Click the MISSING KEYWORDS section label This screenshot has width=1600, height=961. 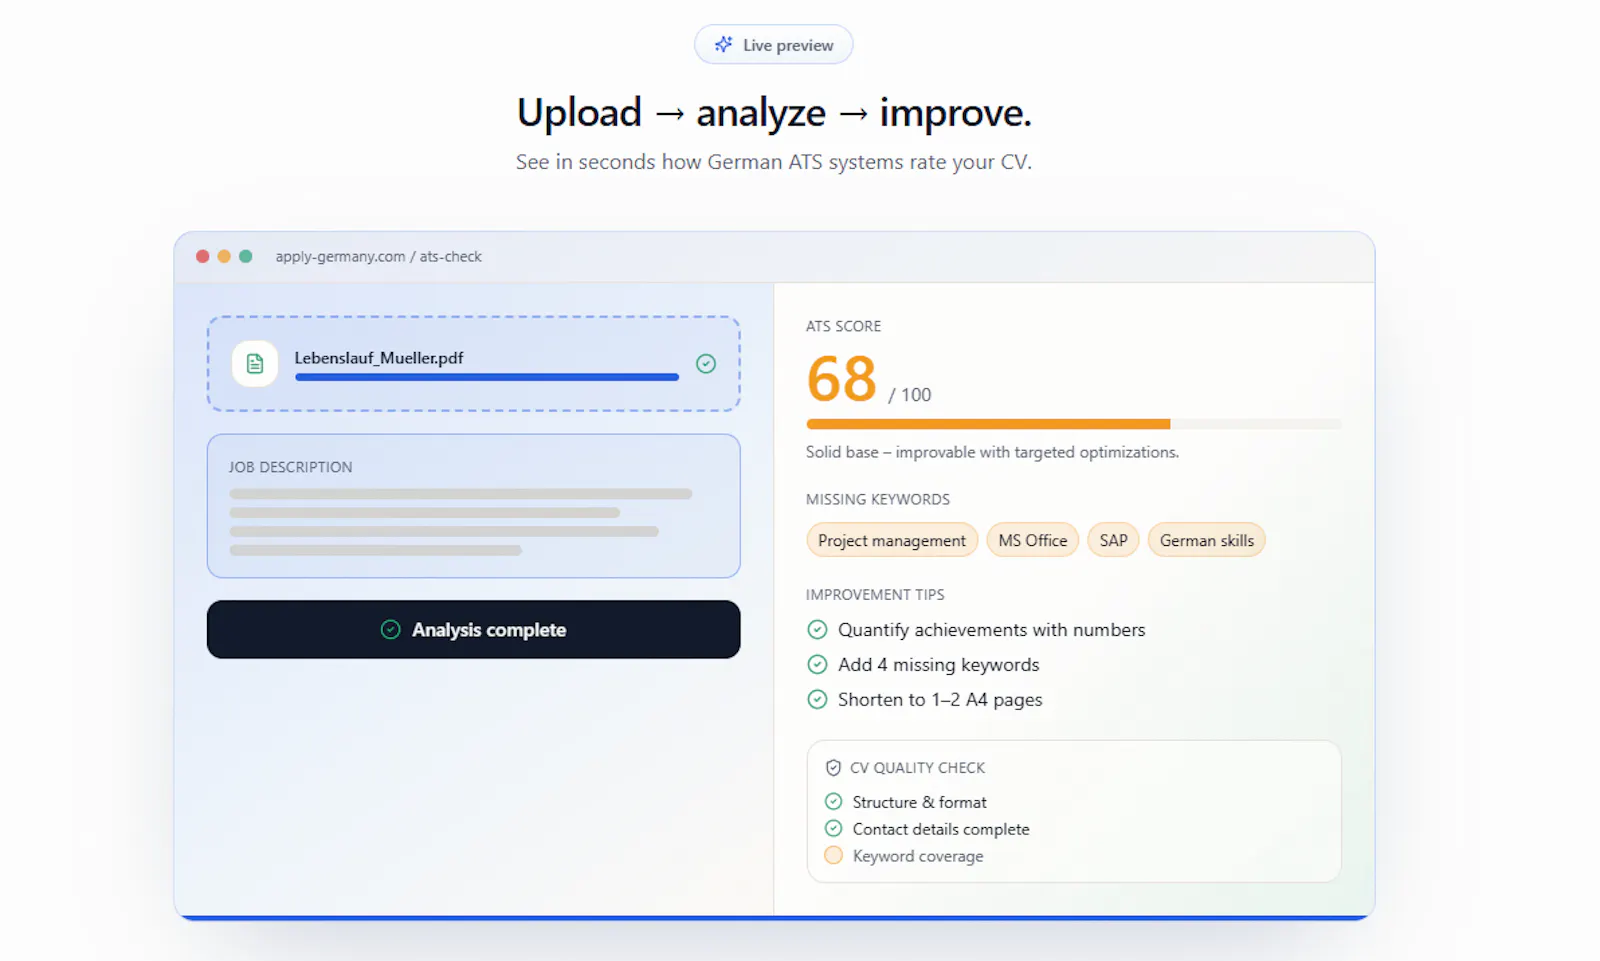point(878,499)
